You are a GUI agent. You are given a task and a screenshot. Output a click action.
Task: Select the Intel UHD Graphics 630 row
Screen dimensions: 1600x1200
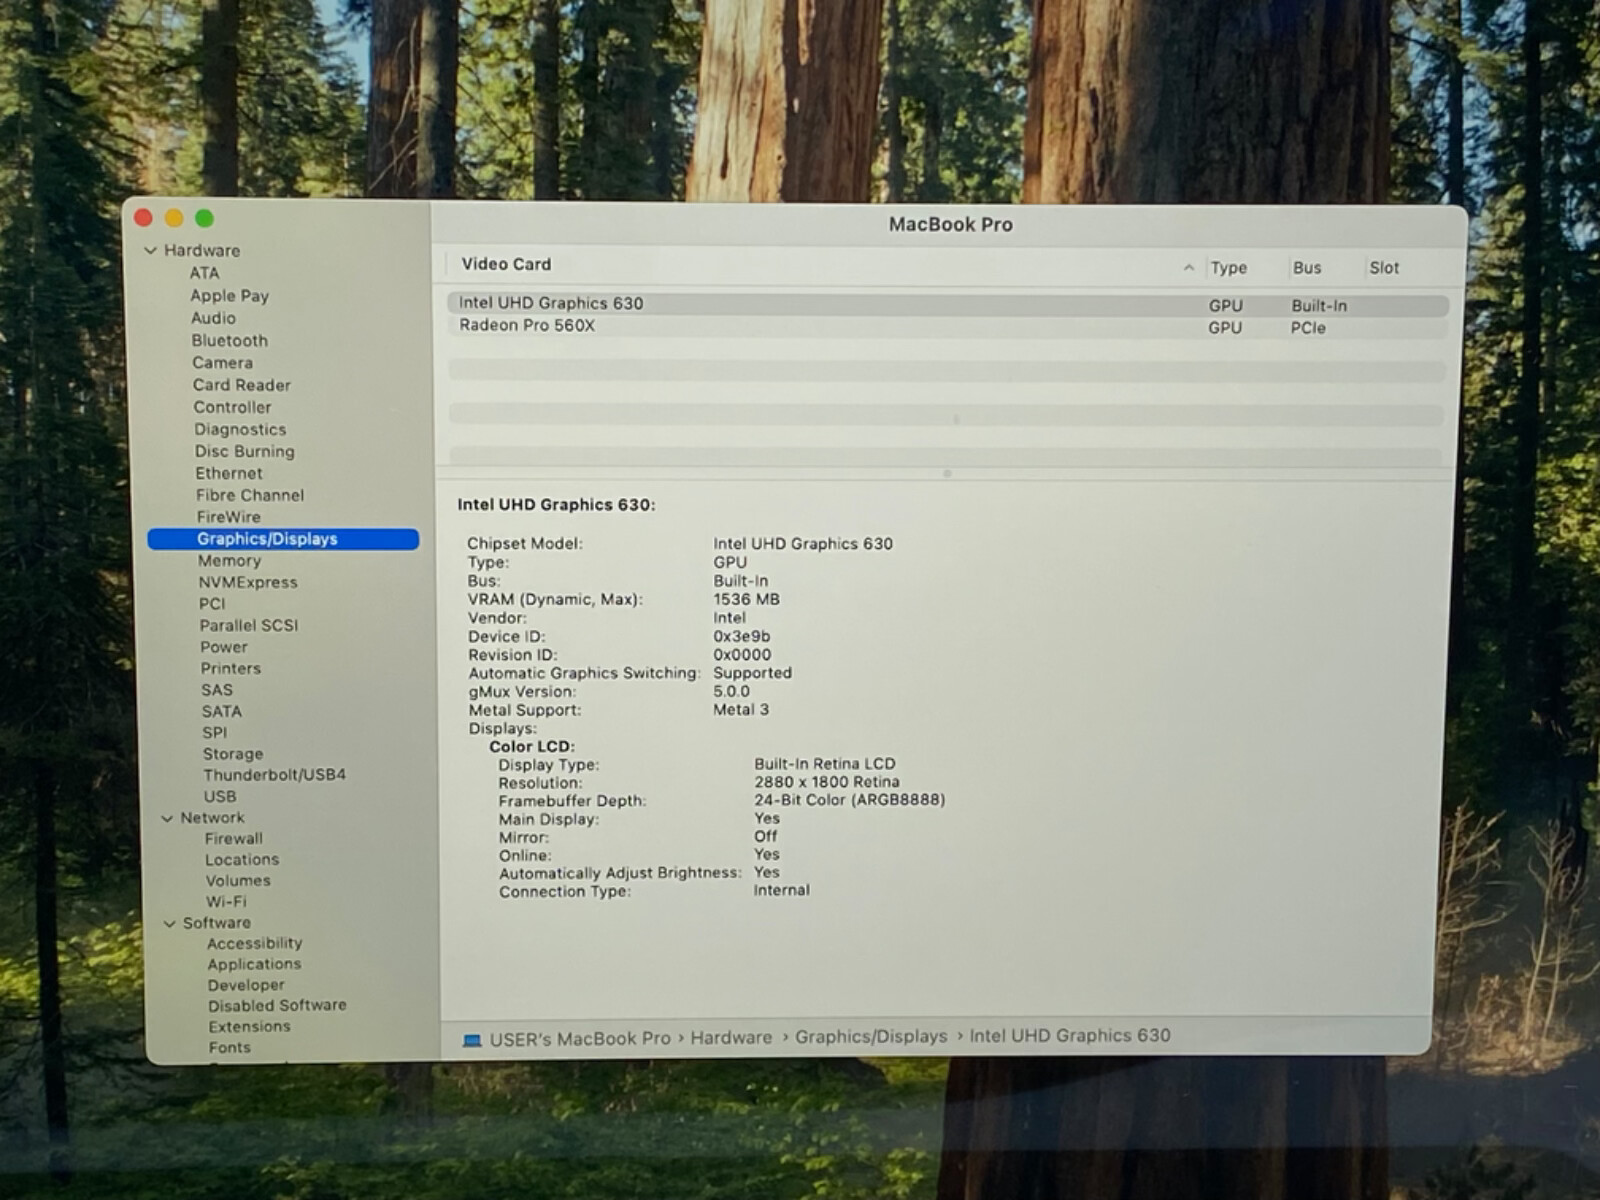pos(947,304)
